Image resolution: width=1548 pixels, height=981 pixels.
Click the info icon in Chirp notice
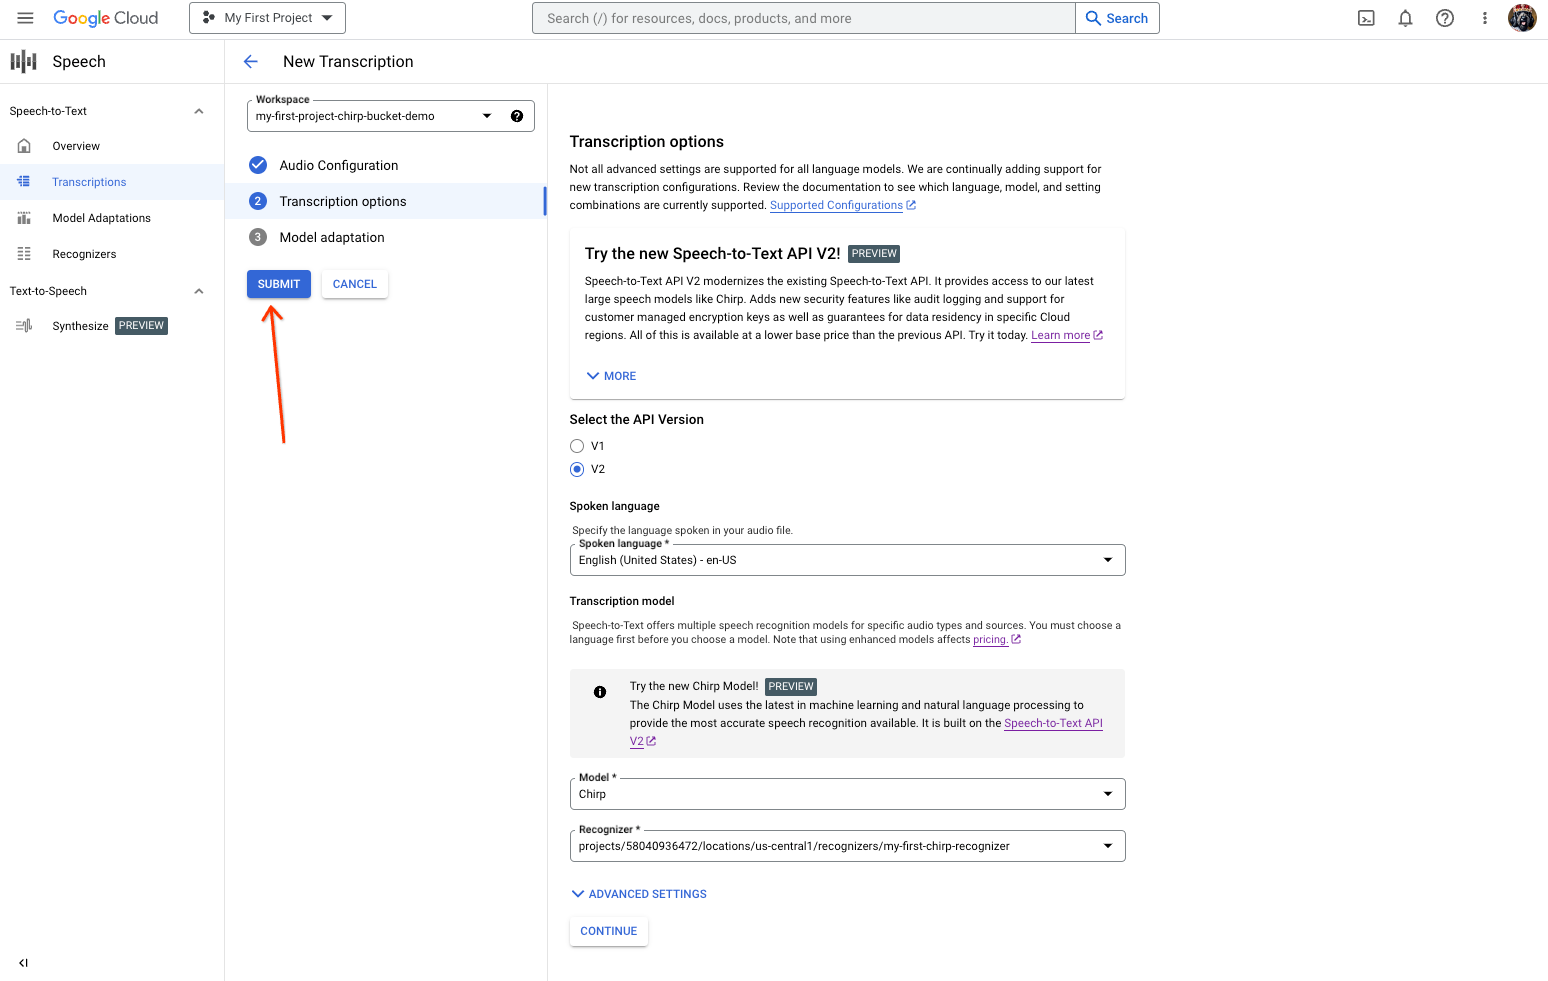pyautogui.click(x=600, y=692)
